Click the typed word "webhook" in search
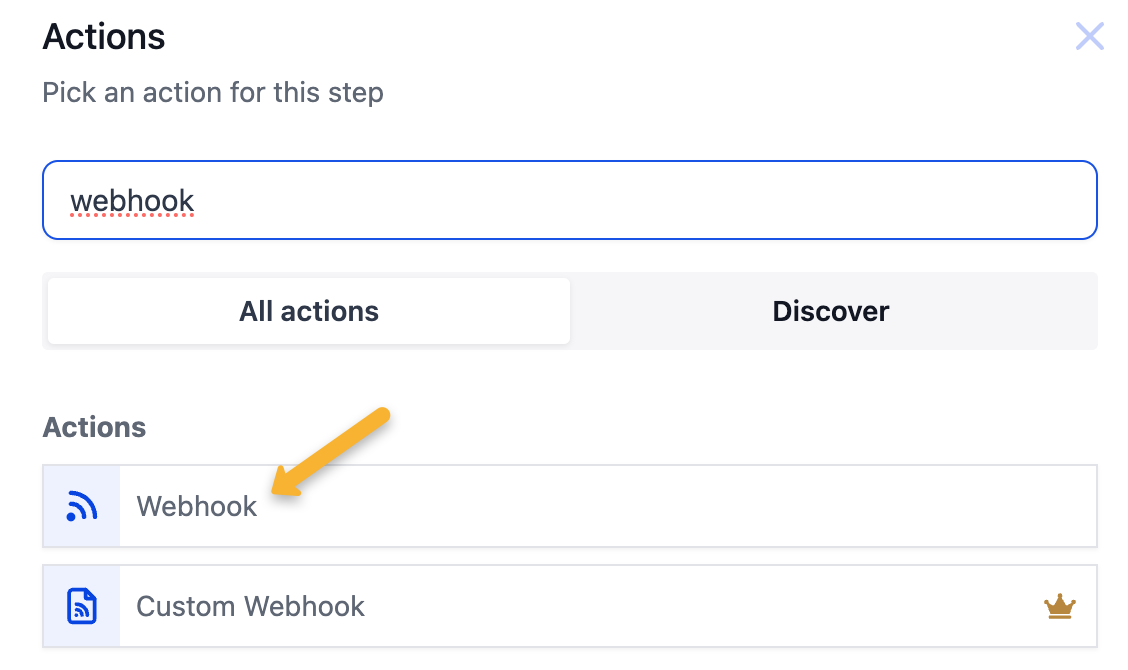1128x670 pixels. 132,201
